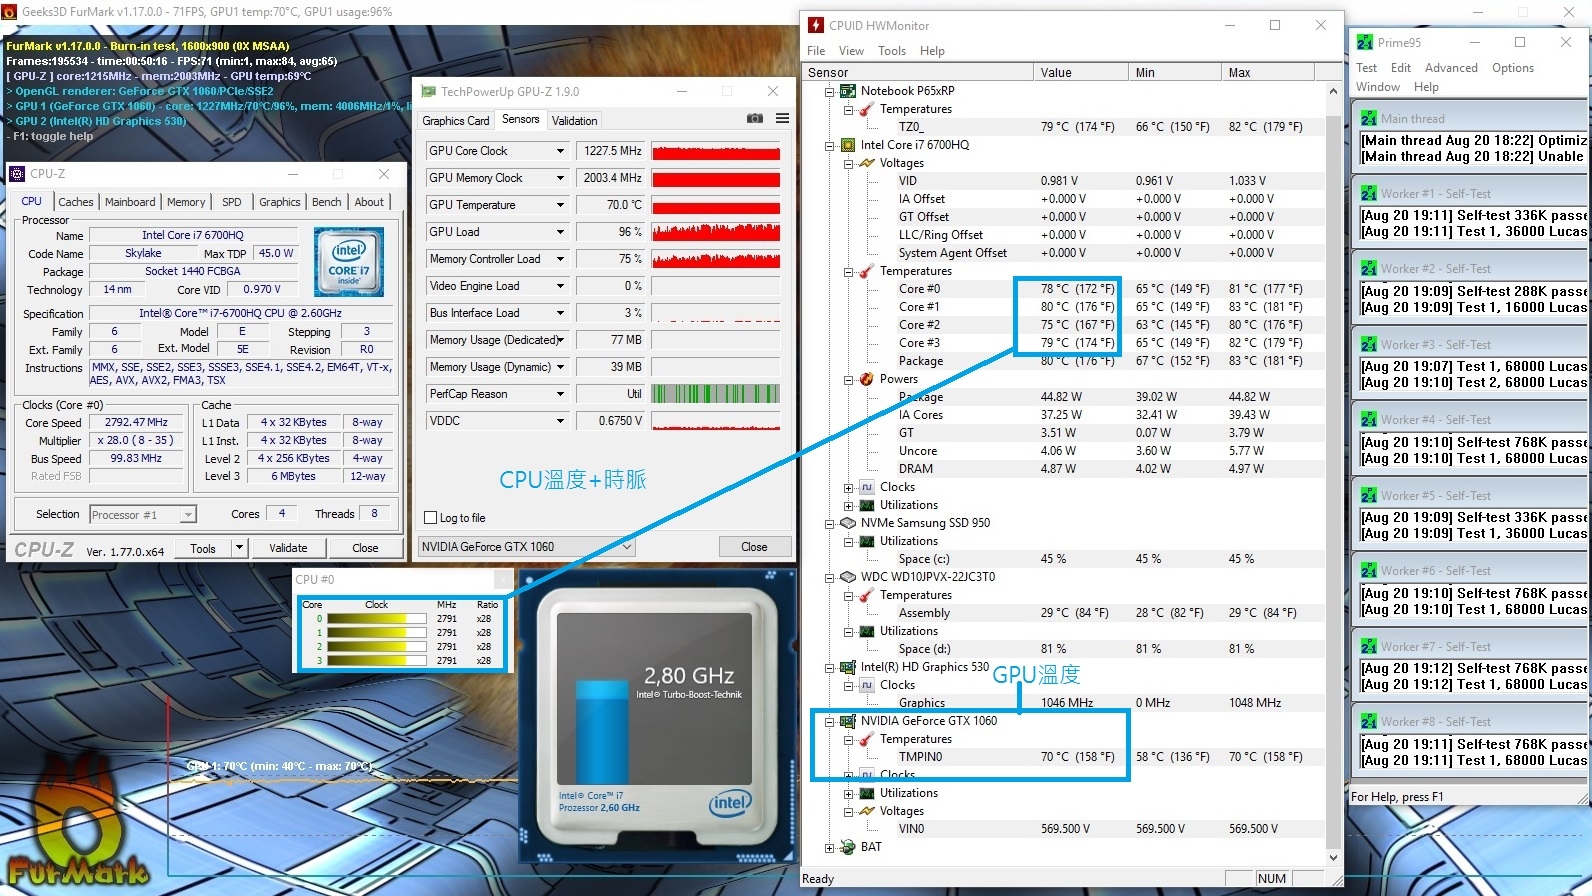This screenshot has height=896, width=1592.
Task: Click the Intel(R) HD Graphics 530 icon
Action: click(848, 667)
